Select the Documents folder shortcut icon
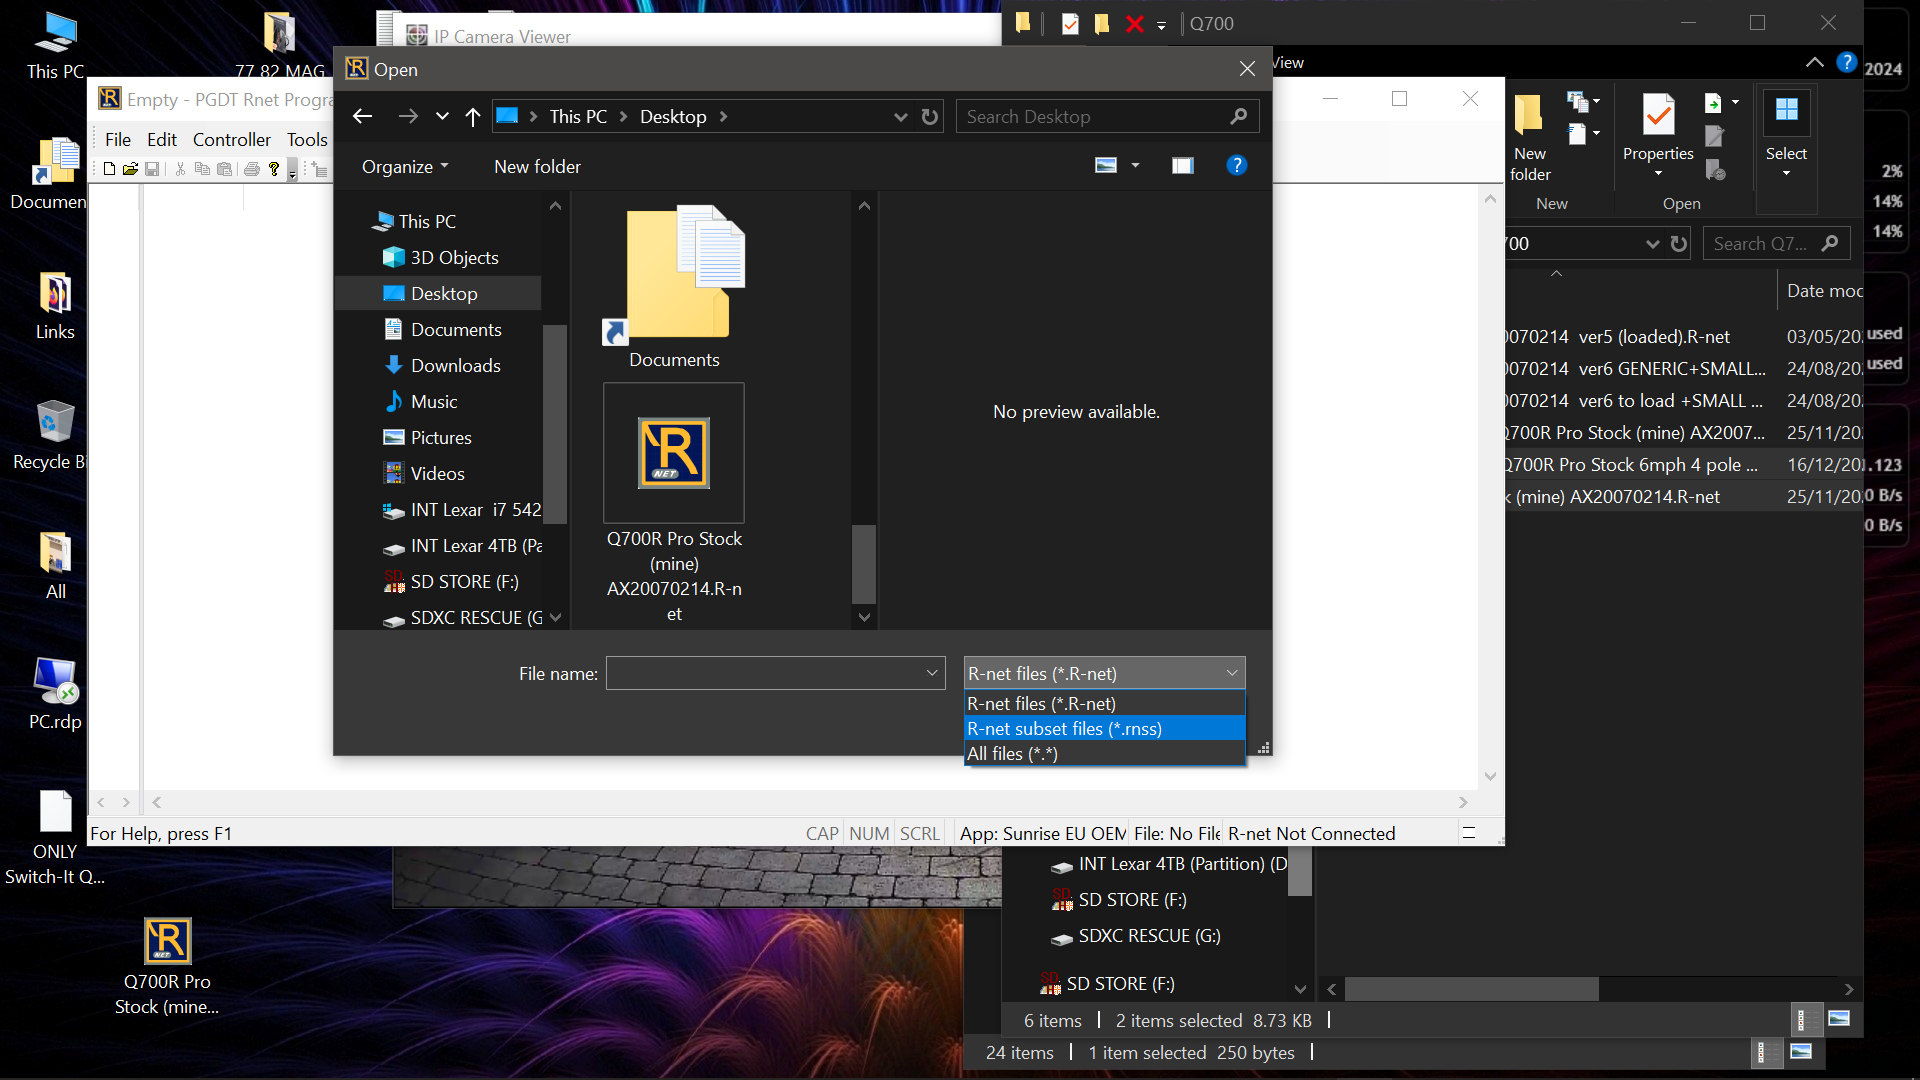The width and height of the screenshot is (1920, 1080). coord(674,275)
